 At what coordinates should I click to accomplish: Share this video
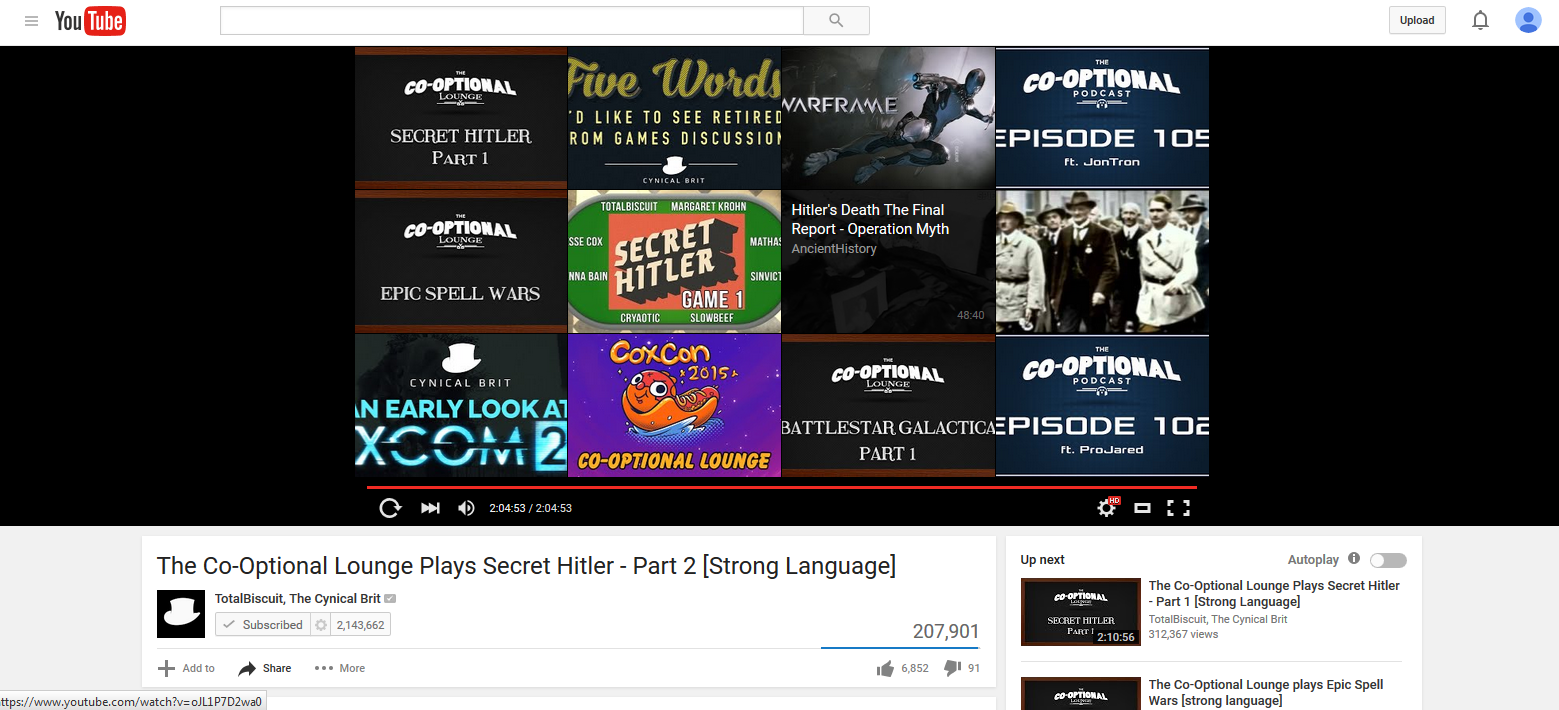point(265,668)
